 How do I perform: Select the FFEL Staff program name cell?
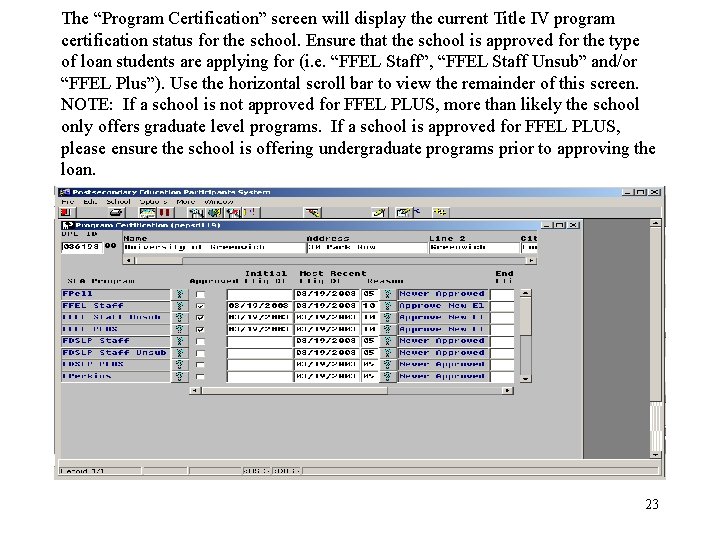(x=116, y=306)
